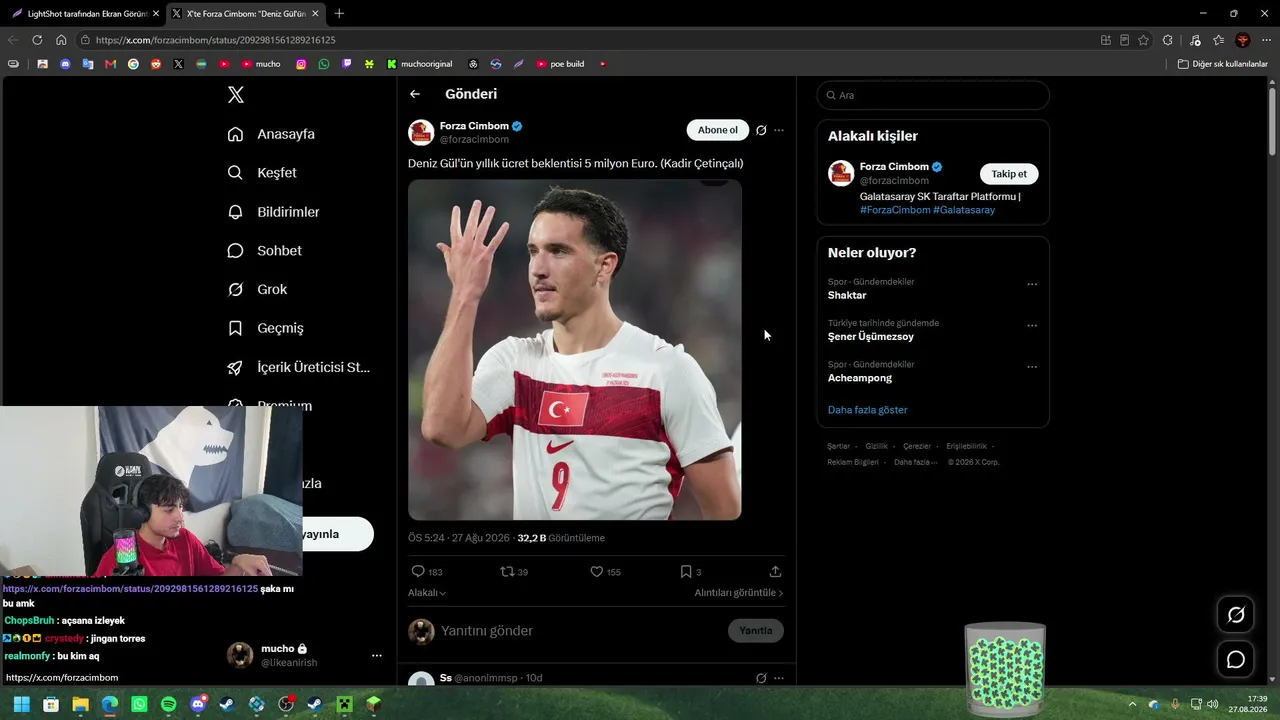Click the Yanıtla reply button

click(756, 631)
